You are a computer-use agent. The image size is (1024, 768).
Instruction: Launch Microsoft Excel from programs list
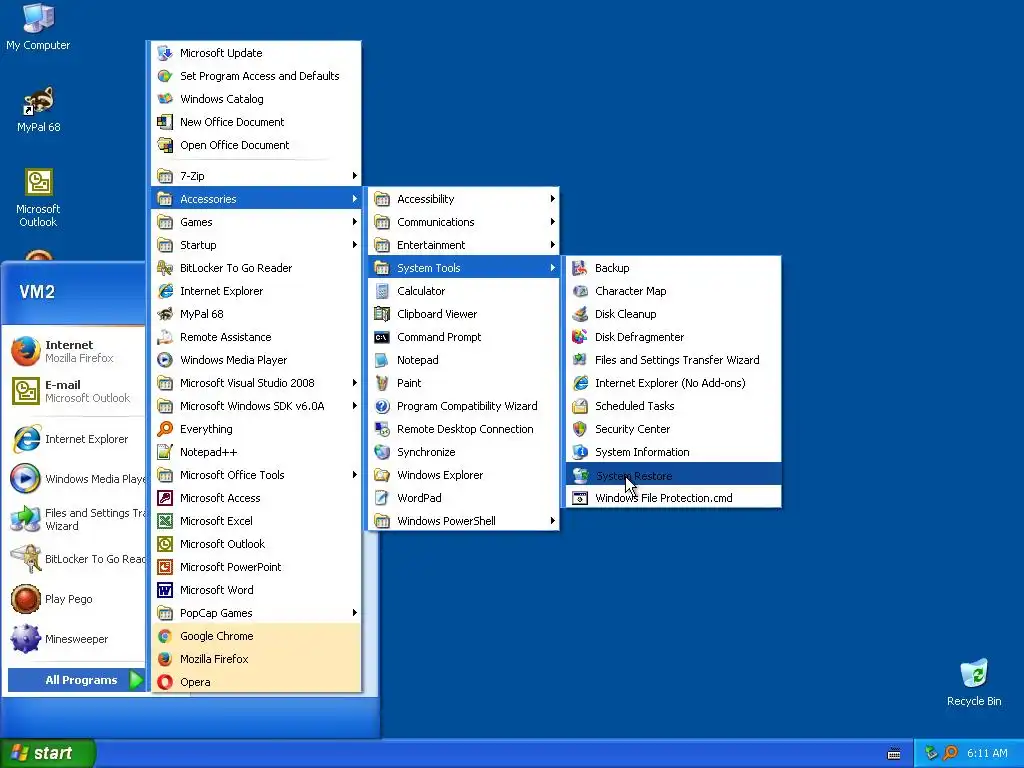click(x=256, y=520)
